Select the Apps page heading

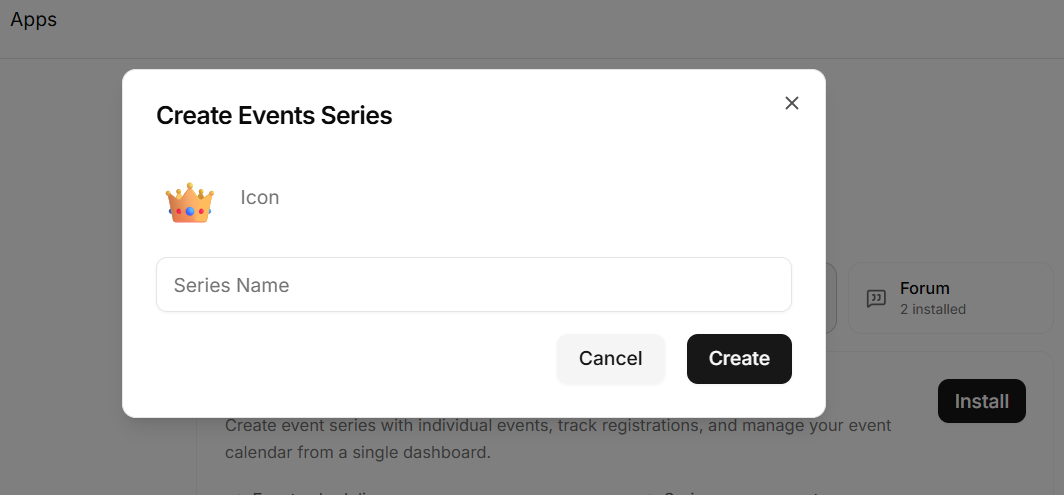tap(33, 20)
